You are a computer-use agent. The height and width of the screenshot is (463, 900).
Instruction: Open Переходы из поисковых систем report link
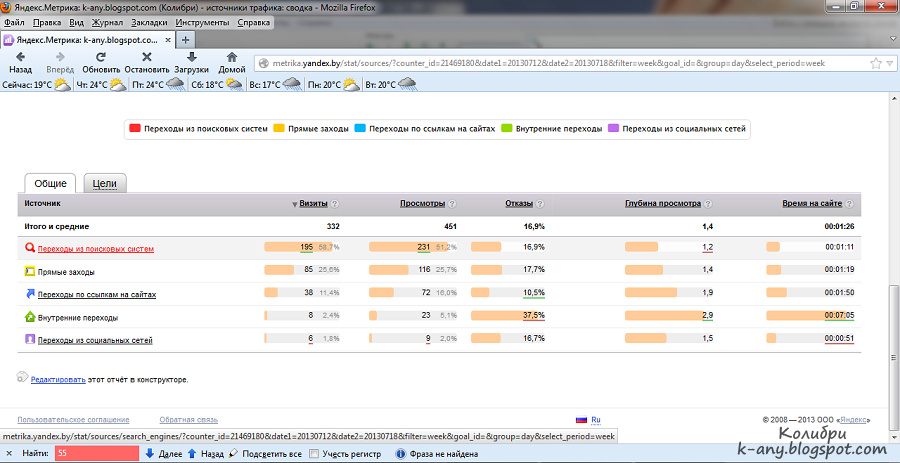click(96, 249)
